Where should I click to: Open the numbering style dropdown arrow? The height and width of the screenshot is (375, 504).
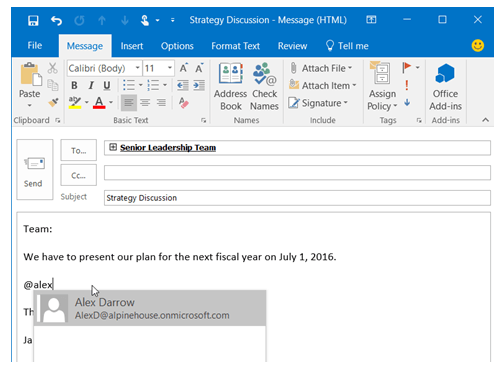click(x=165, y=85)
